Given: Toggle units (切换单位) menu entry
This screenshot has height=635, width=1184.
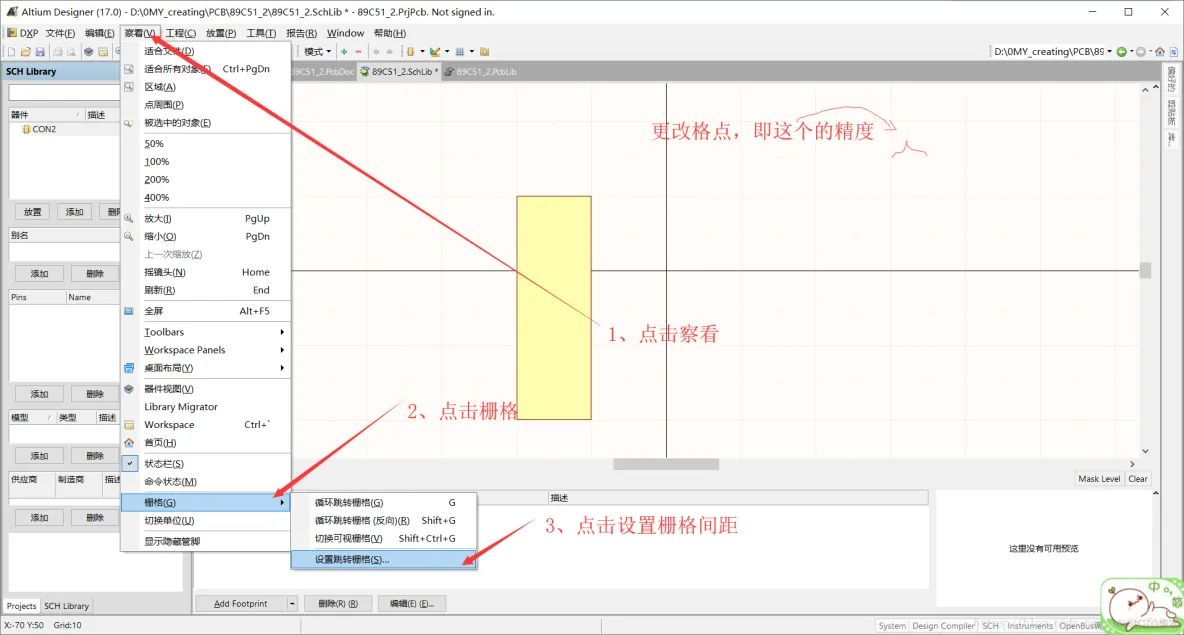Looking at the screenshot, I should point(205,520).
